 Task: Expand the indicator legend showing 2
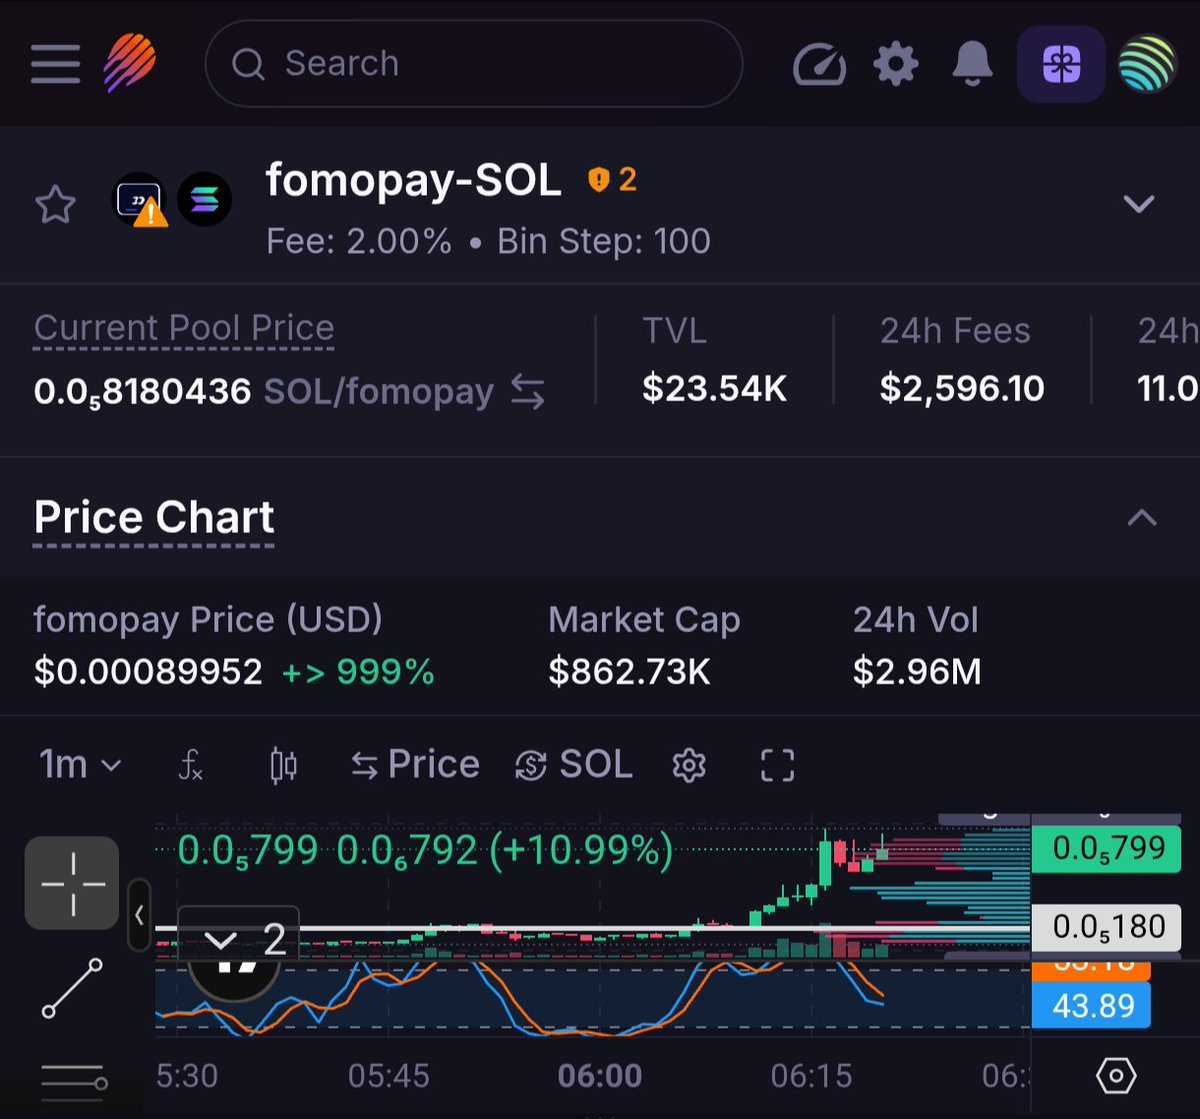pyautogui.click(x=244, y=939)
